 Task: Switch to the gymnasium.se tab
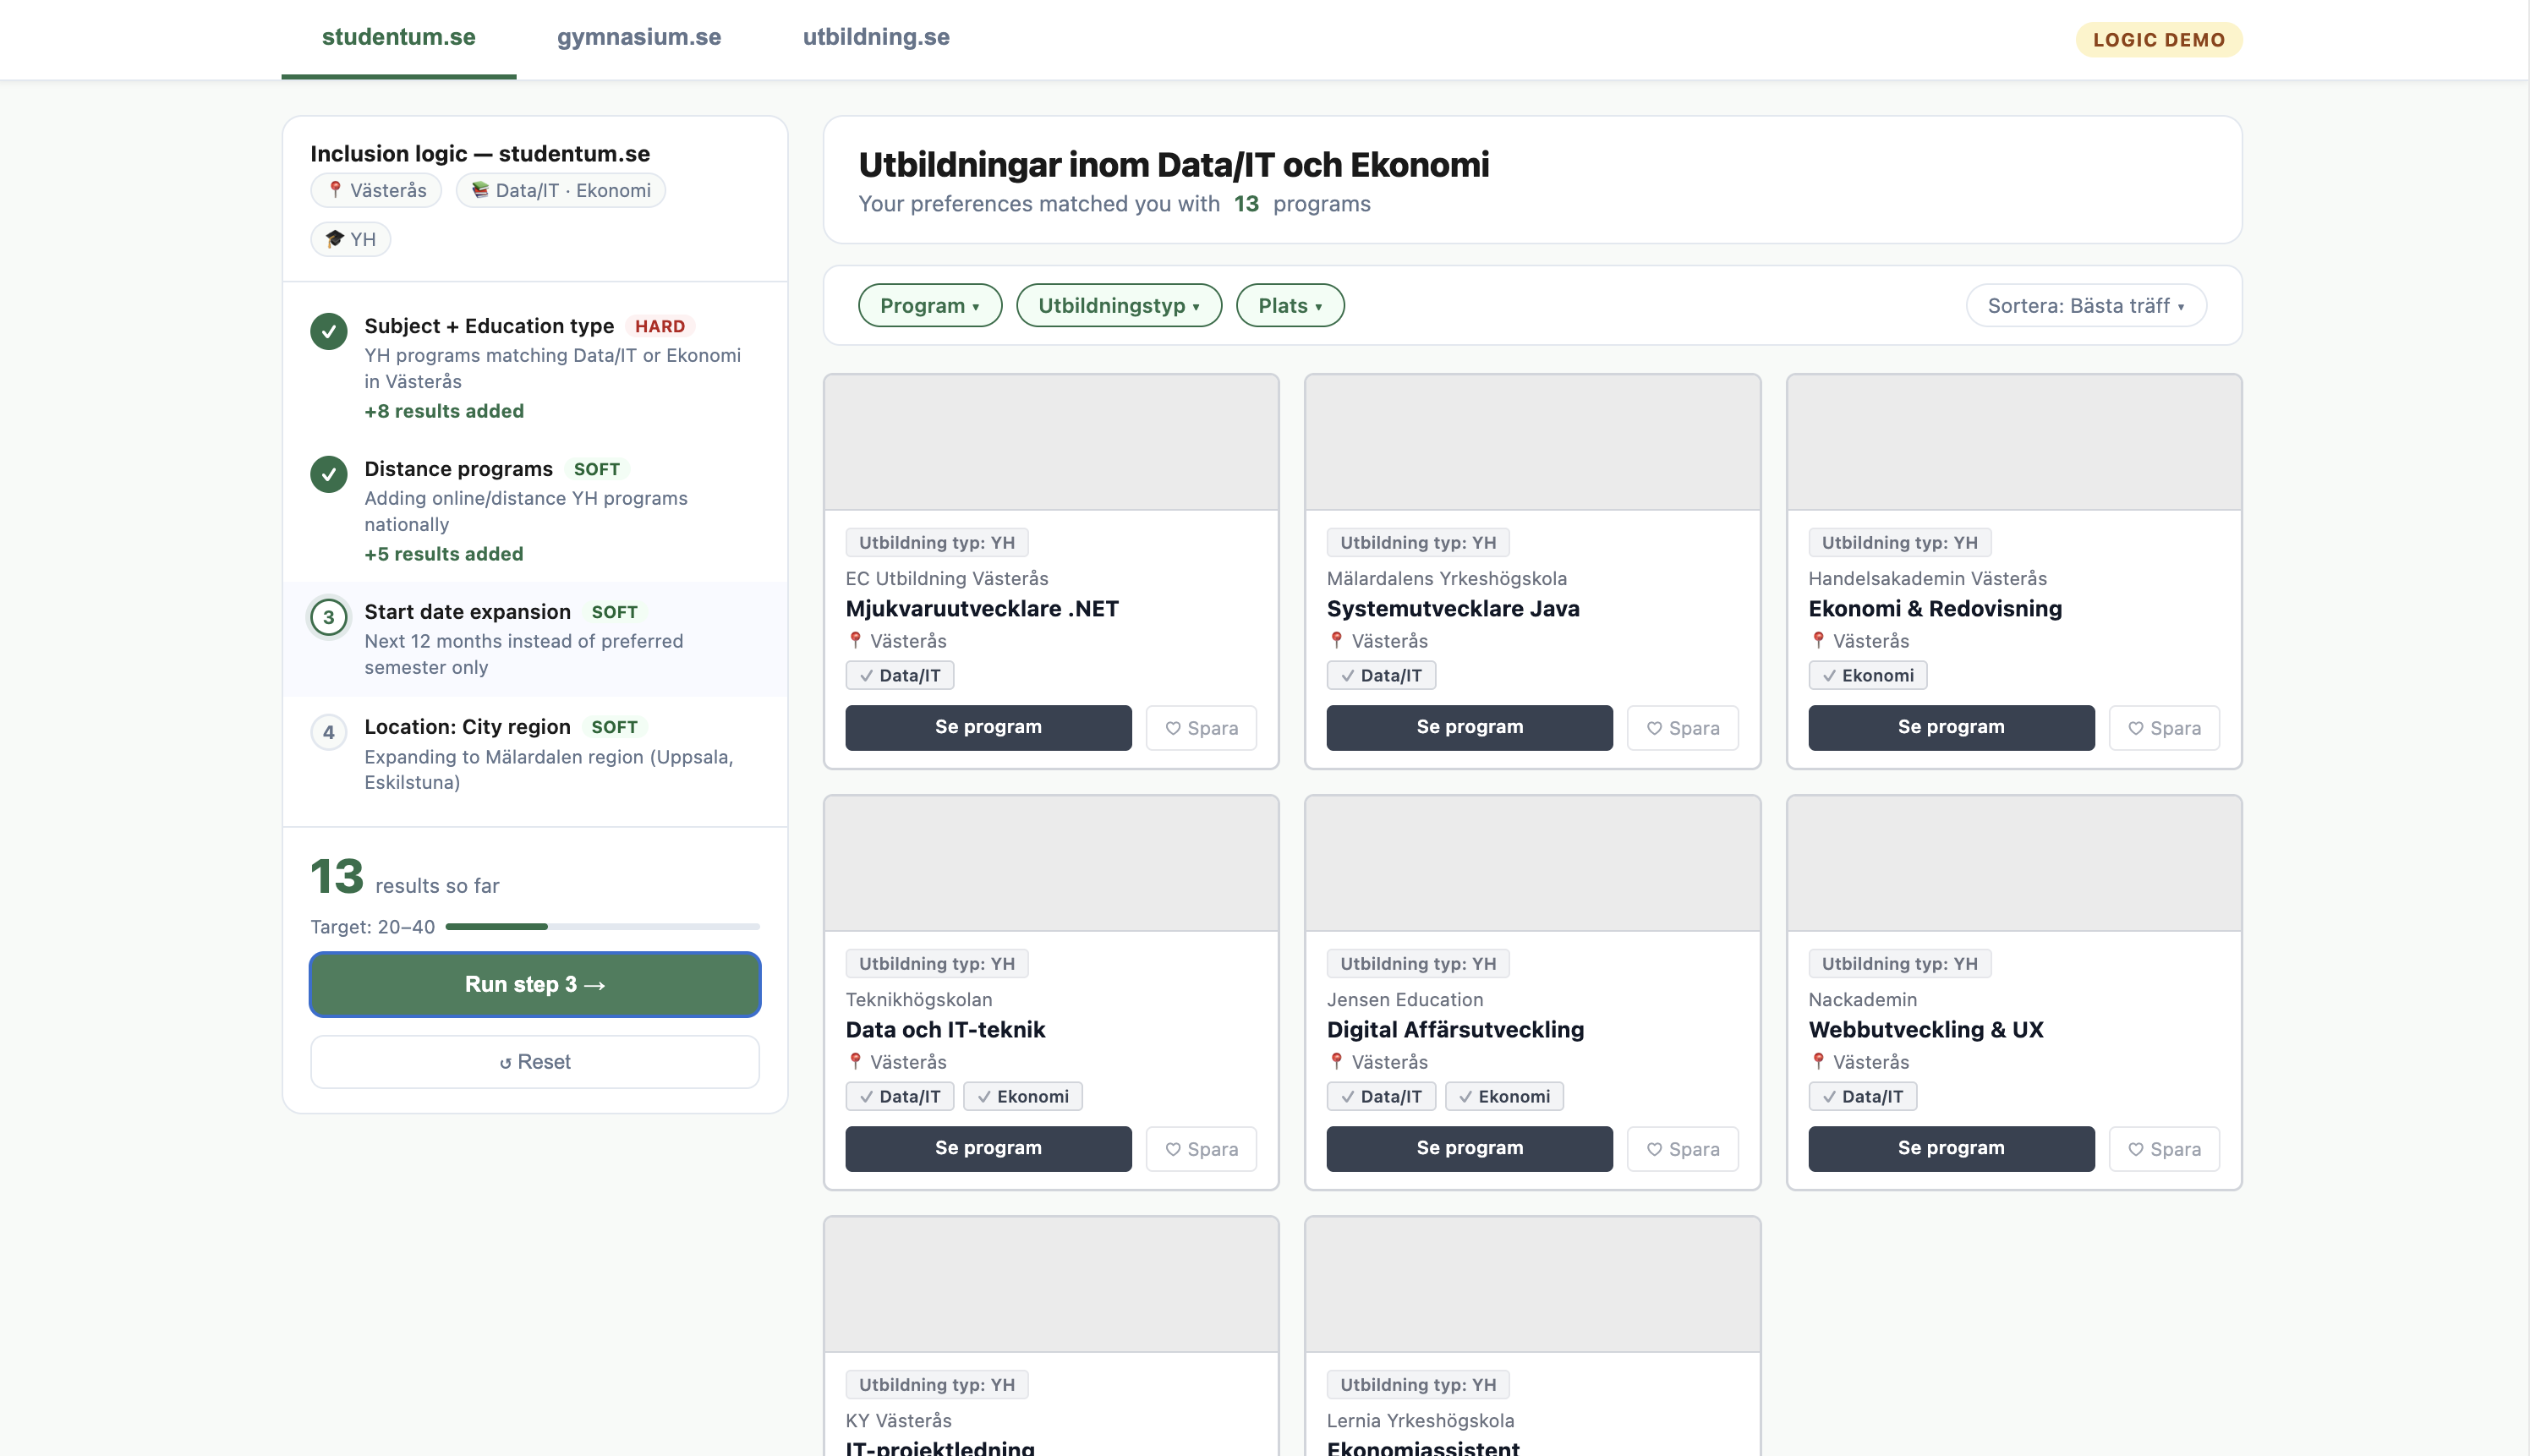(x=639, y=38)
